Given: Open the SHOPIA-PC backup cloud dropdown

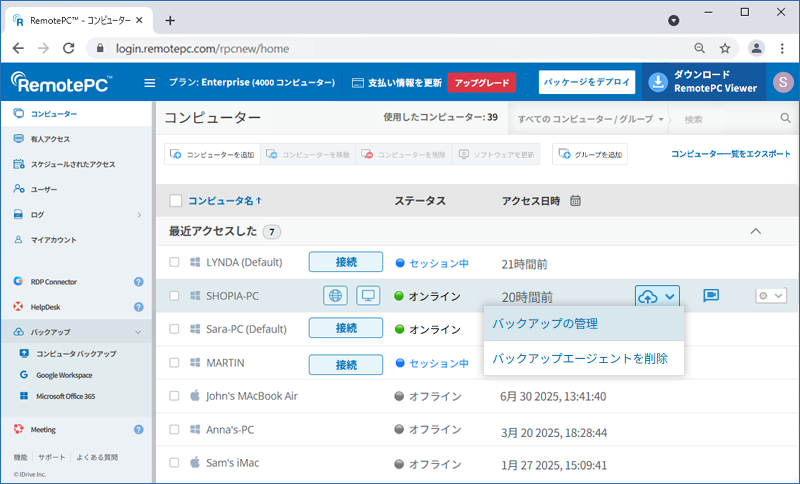Looking at the screenshot, I should coord(657,296).
